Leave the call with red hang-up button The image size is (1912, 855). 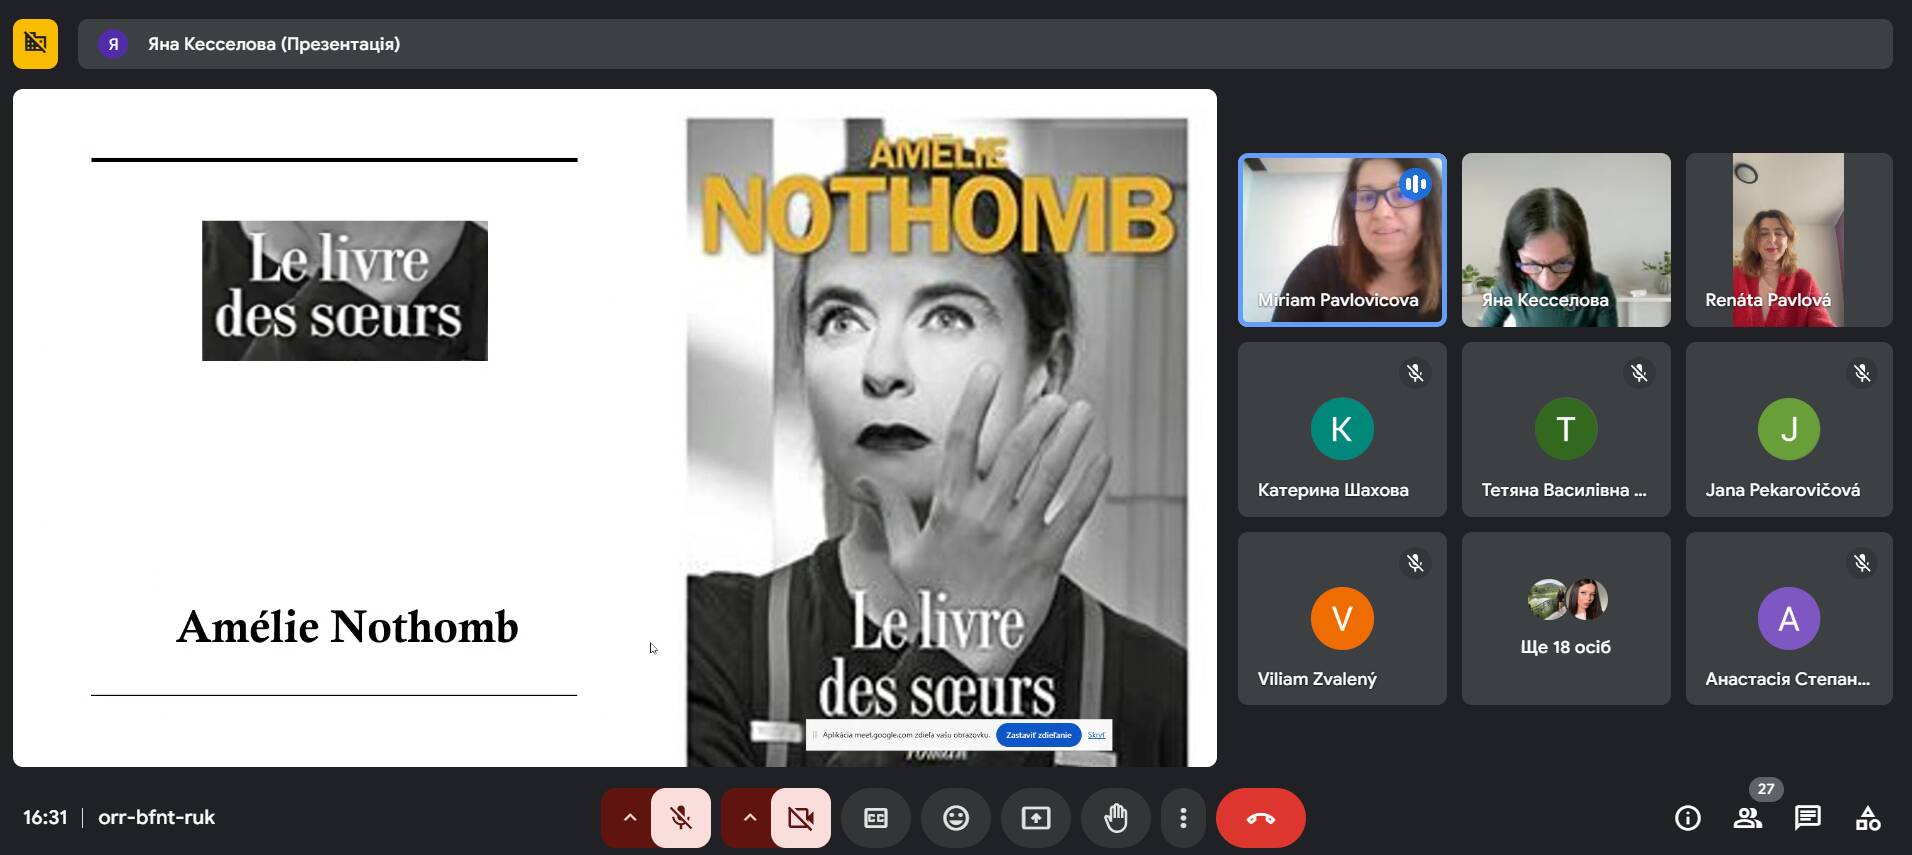pyautogui.click(x=1260, y=818)
